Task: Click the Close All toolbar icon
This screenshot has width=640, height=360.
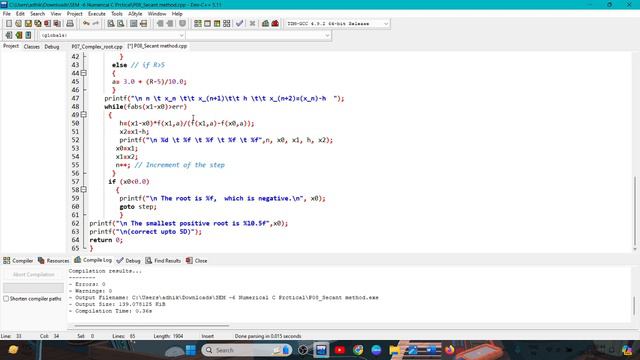Action: [x=58, y=24]
